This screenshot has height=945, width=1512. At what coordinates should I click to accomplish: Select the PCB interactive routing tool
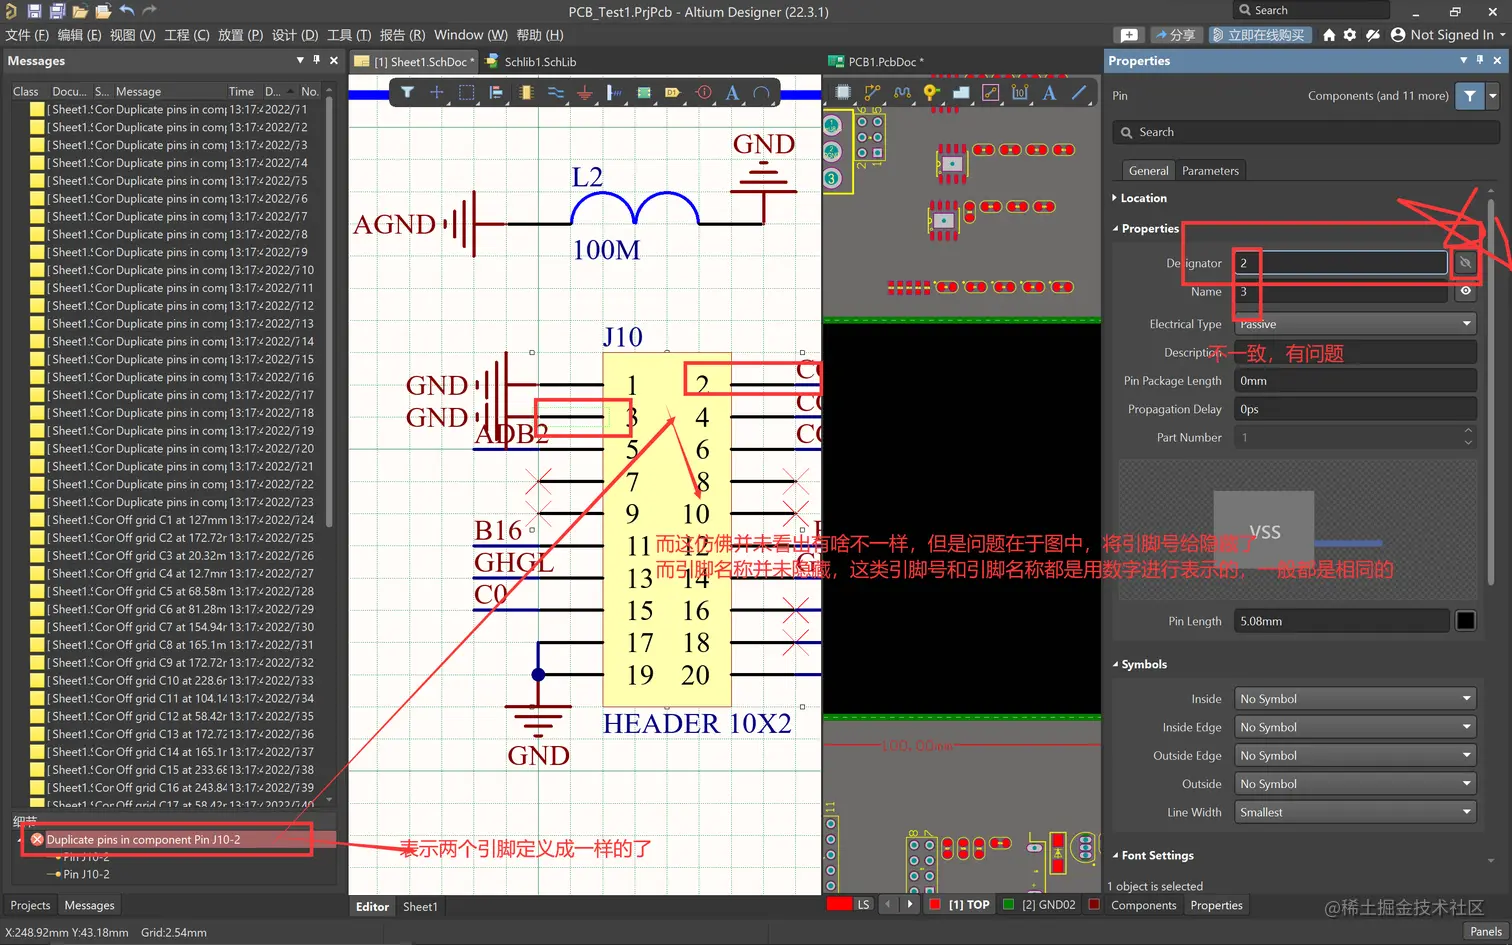click(873, 93)
